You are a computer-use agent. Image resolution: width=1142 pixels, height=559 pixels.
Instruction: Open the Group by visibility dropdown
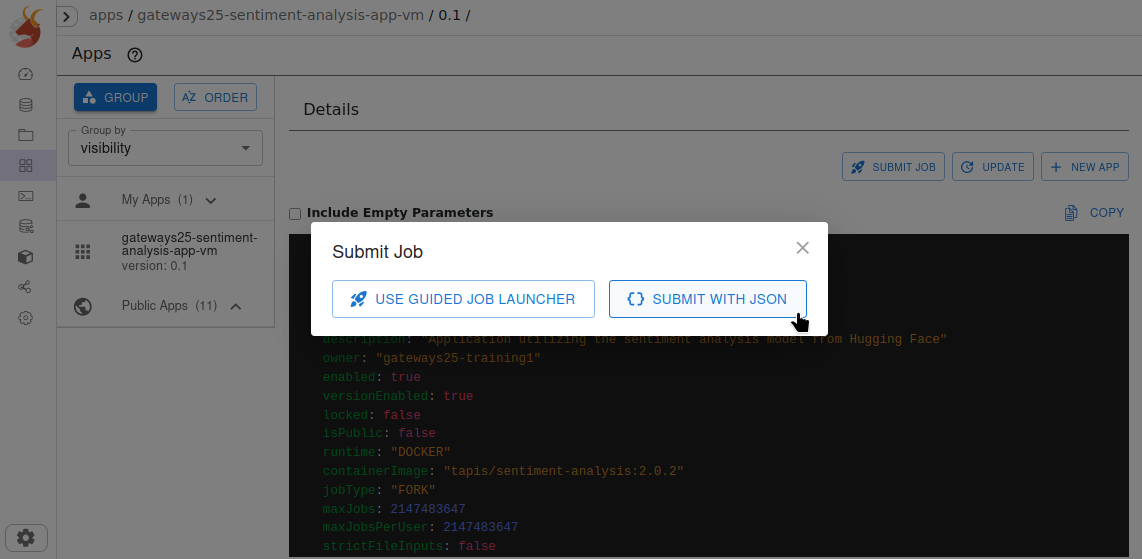pyautogui.click(x=165, y=148)
